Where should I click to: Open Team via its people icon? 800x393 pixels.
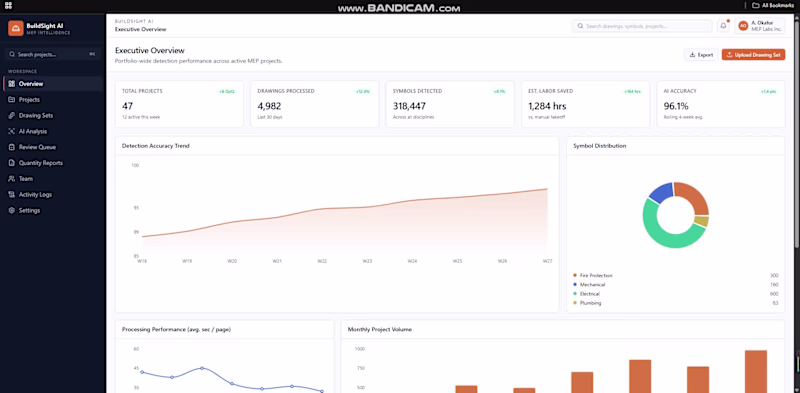tap(12, 179)
